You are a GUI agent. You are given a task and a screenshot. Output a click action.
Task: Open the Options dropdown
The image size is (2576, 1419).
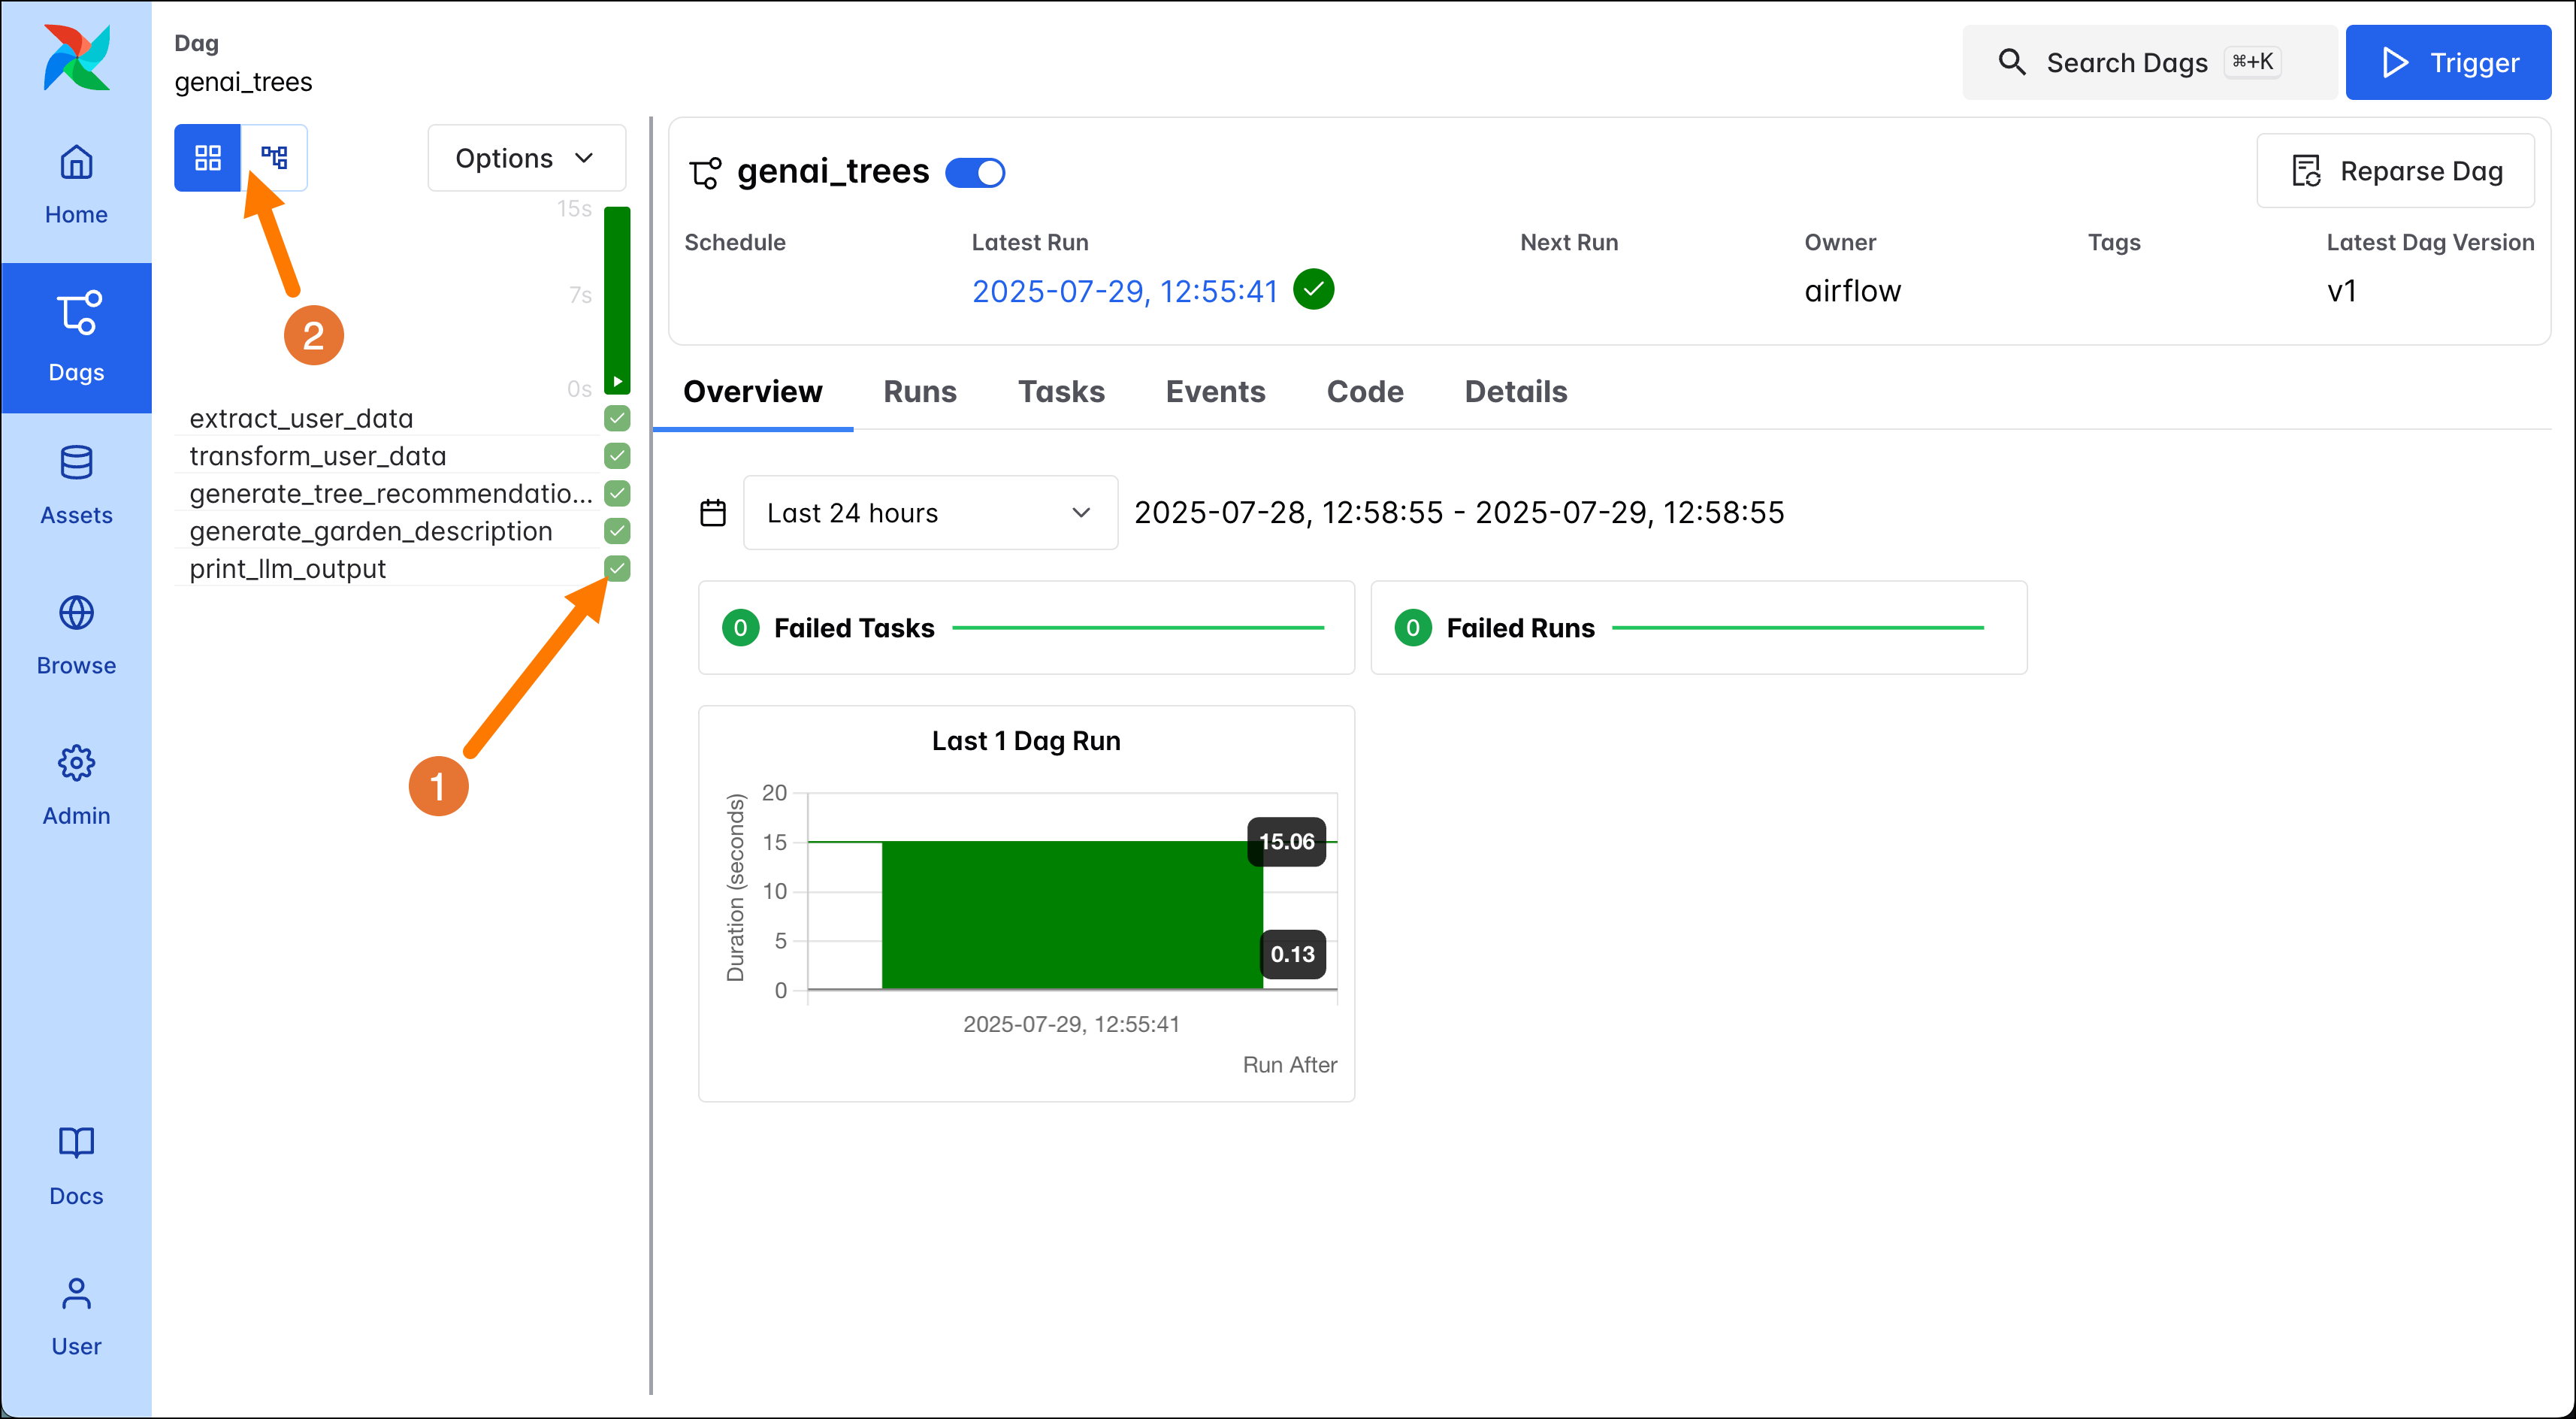[525, 157]
